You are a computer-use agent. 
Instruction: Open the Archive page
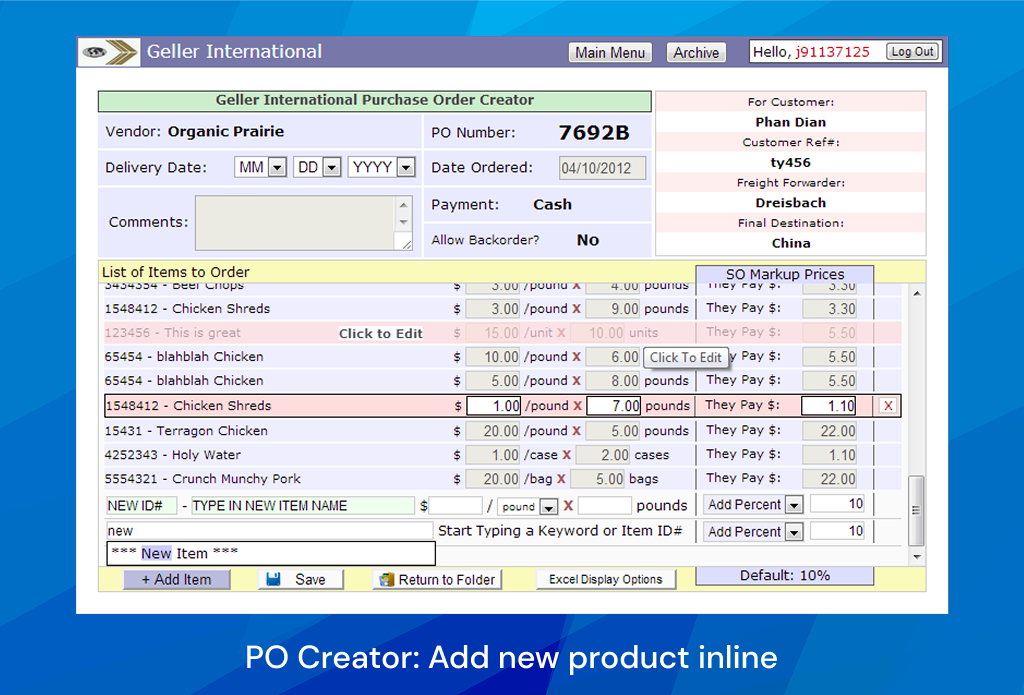click(696, 52)
